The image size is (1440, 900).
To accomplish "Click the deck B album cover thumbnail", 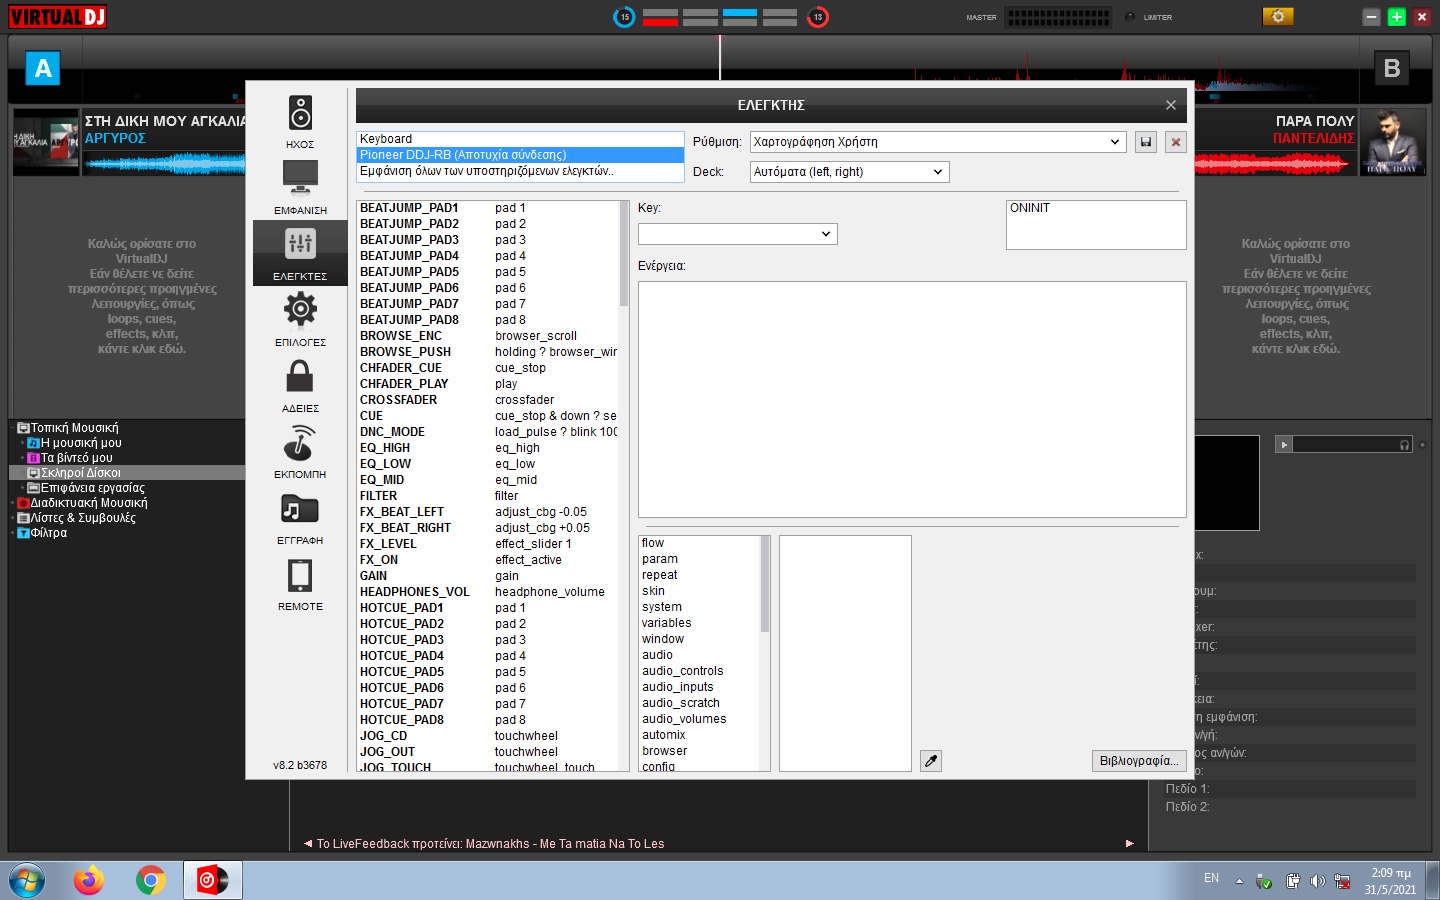I will click(x=1392, y=142).
